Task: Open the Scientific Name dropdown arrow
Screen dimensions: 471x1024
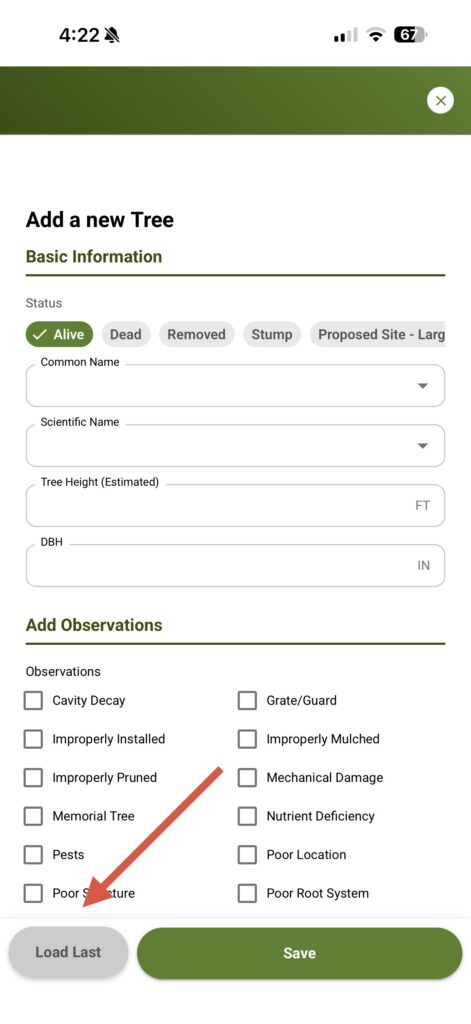Action: (x=423, y=446)
